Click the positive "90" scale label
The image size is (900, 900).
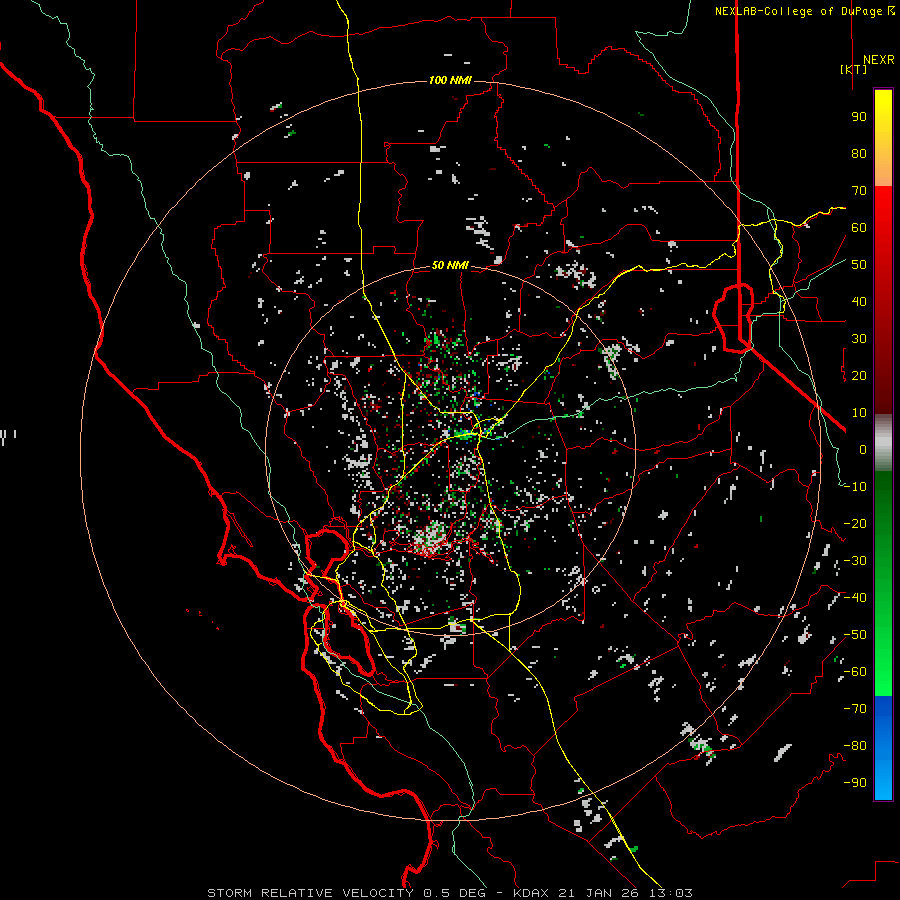(x=859, y=117)
